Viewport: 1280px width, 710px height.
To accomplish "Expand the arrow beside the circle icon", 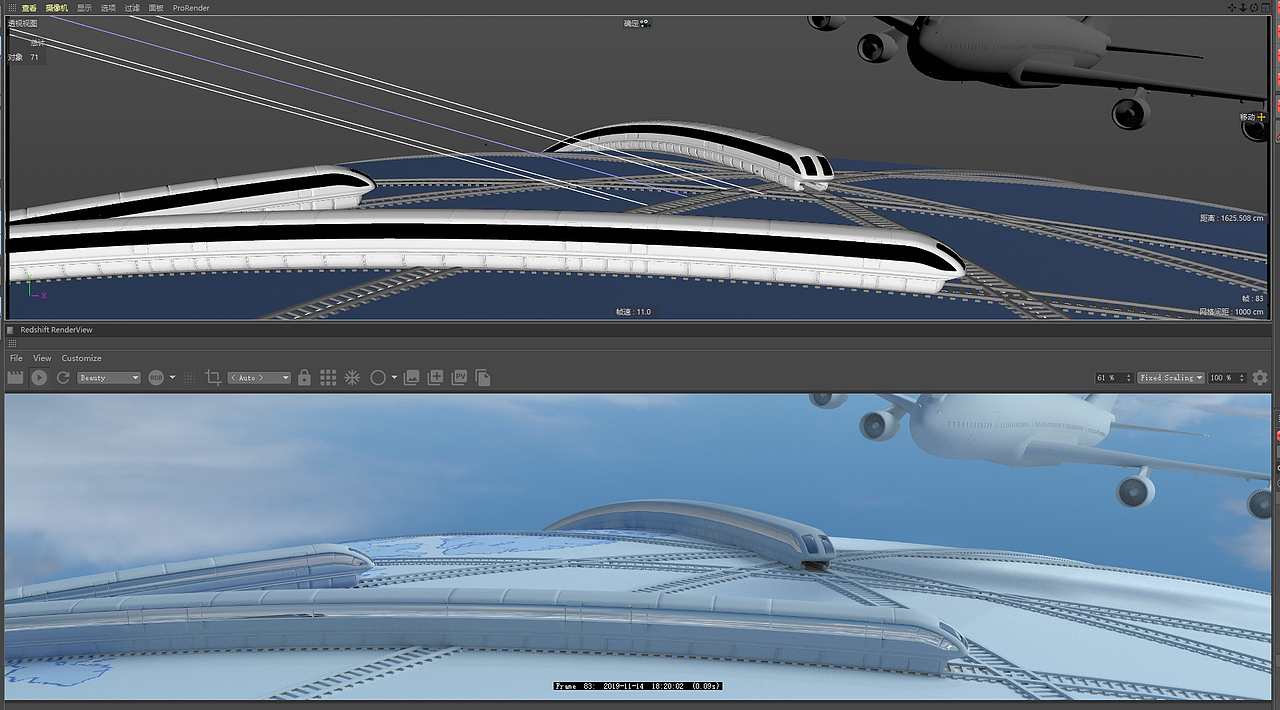I will pos(394,378).
